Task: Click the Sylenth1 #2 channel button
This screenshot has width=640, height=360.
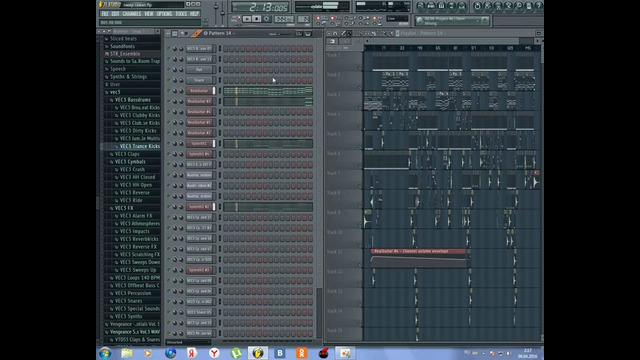Action: point(200,207)
